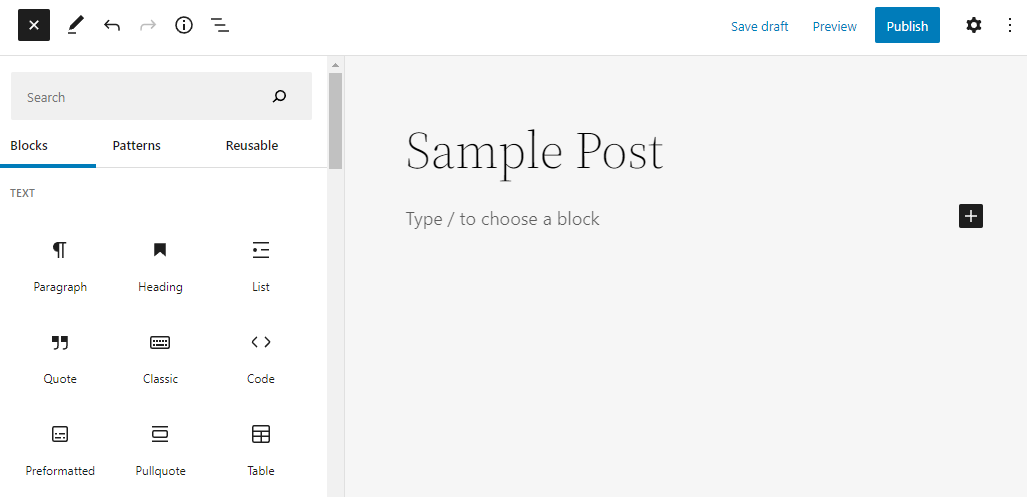
Task: Switch to the Patterns tab
Action: pos(136,146)
